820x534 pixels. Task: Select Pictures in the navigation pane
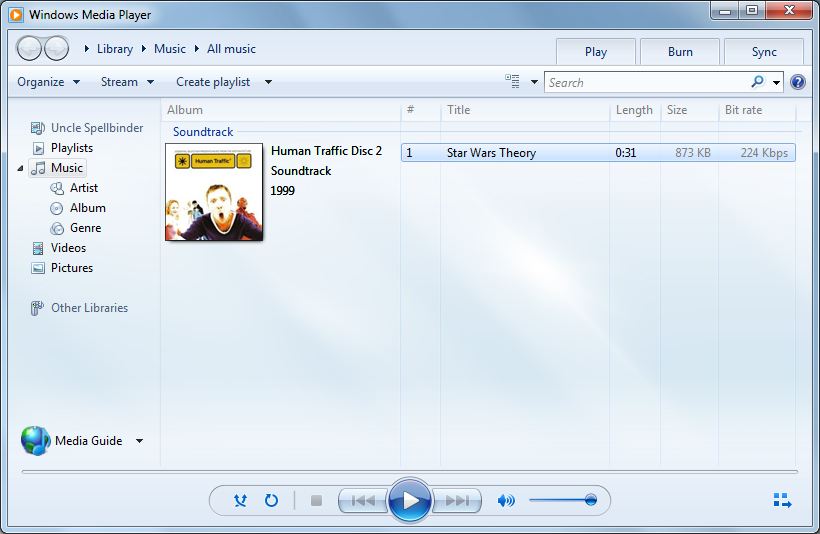click(x=72, y=268)
